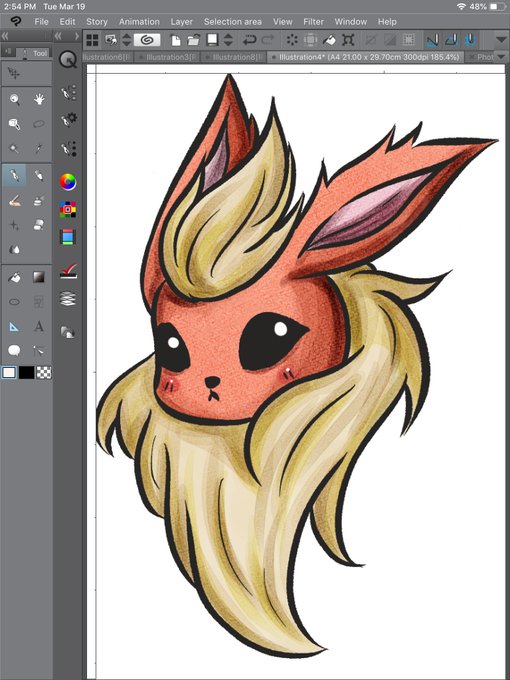The height and width of the screenshot is (680, 510).
Task: Click the Save icon
Action: (212, 40)
